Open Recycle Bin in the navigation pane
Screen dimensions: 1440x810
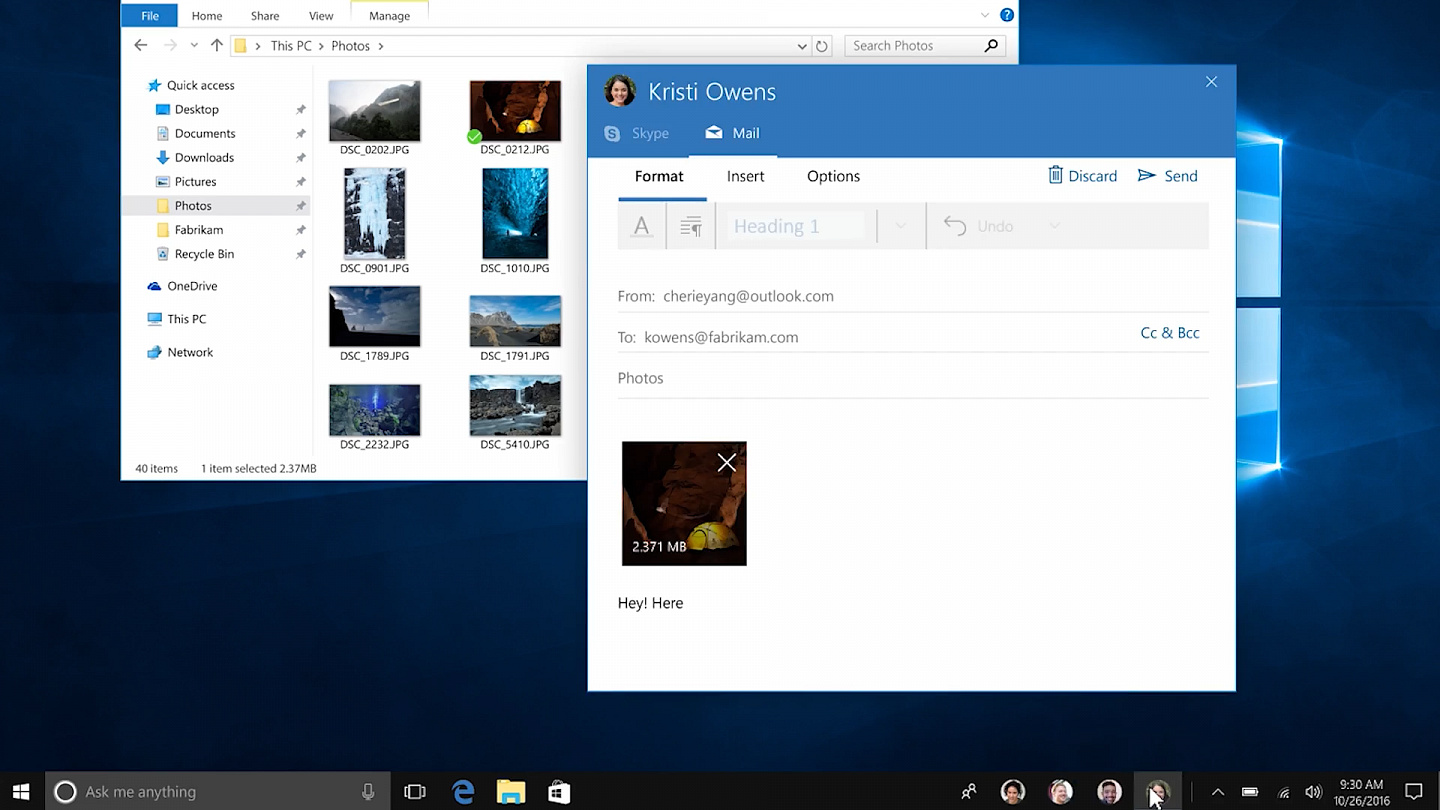click(x=195, y=254)
